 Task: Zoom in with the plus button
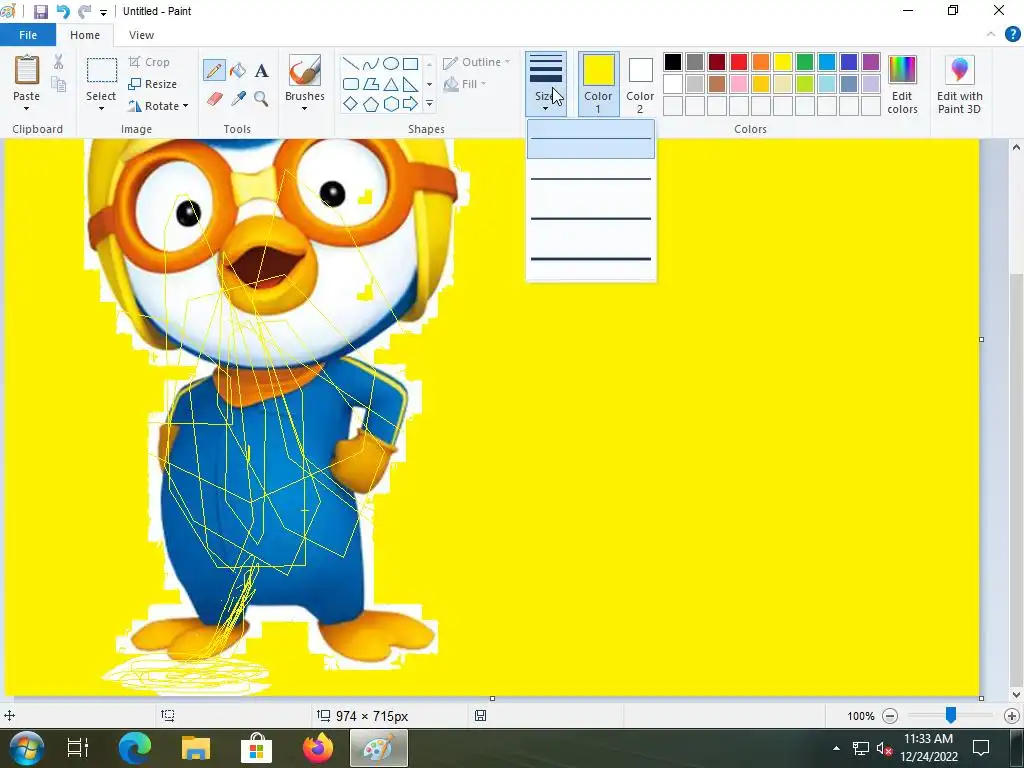tap(1012, 716)
